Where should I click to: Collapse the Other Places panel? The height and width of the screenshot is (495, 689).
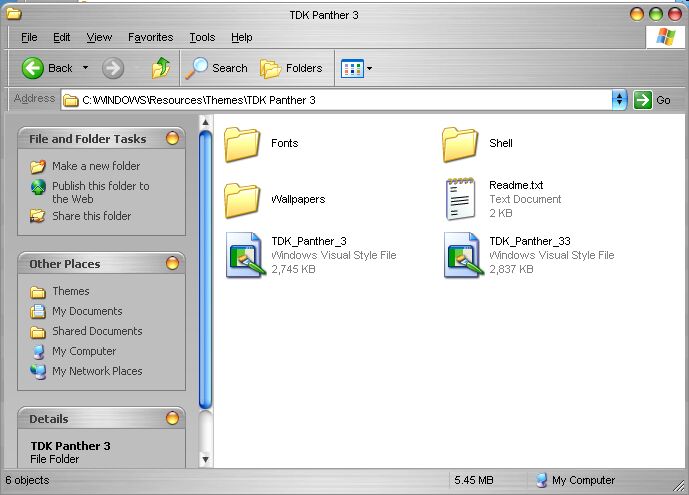click(x=172, y=263)
